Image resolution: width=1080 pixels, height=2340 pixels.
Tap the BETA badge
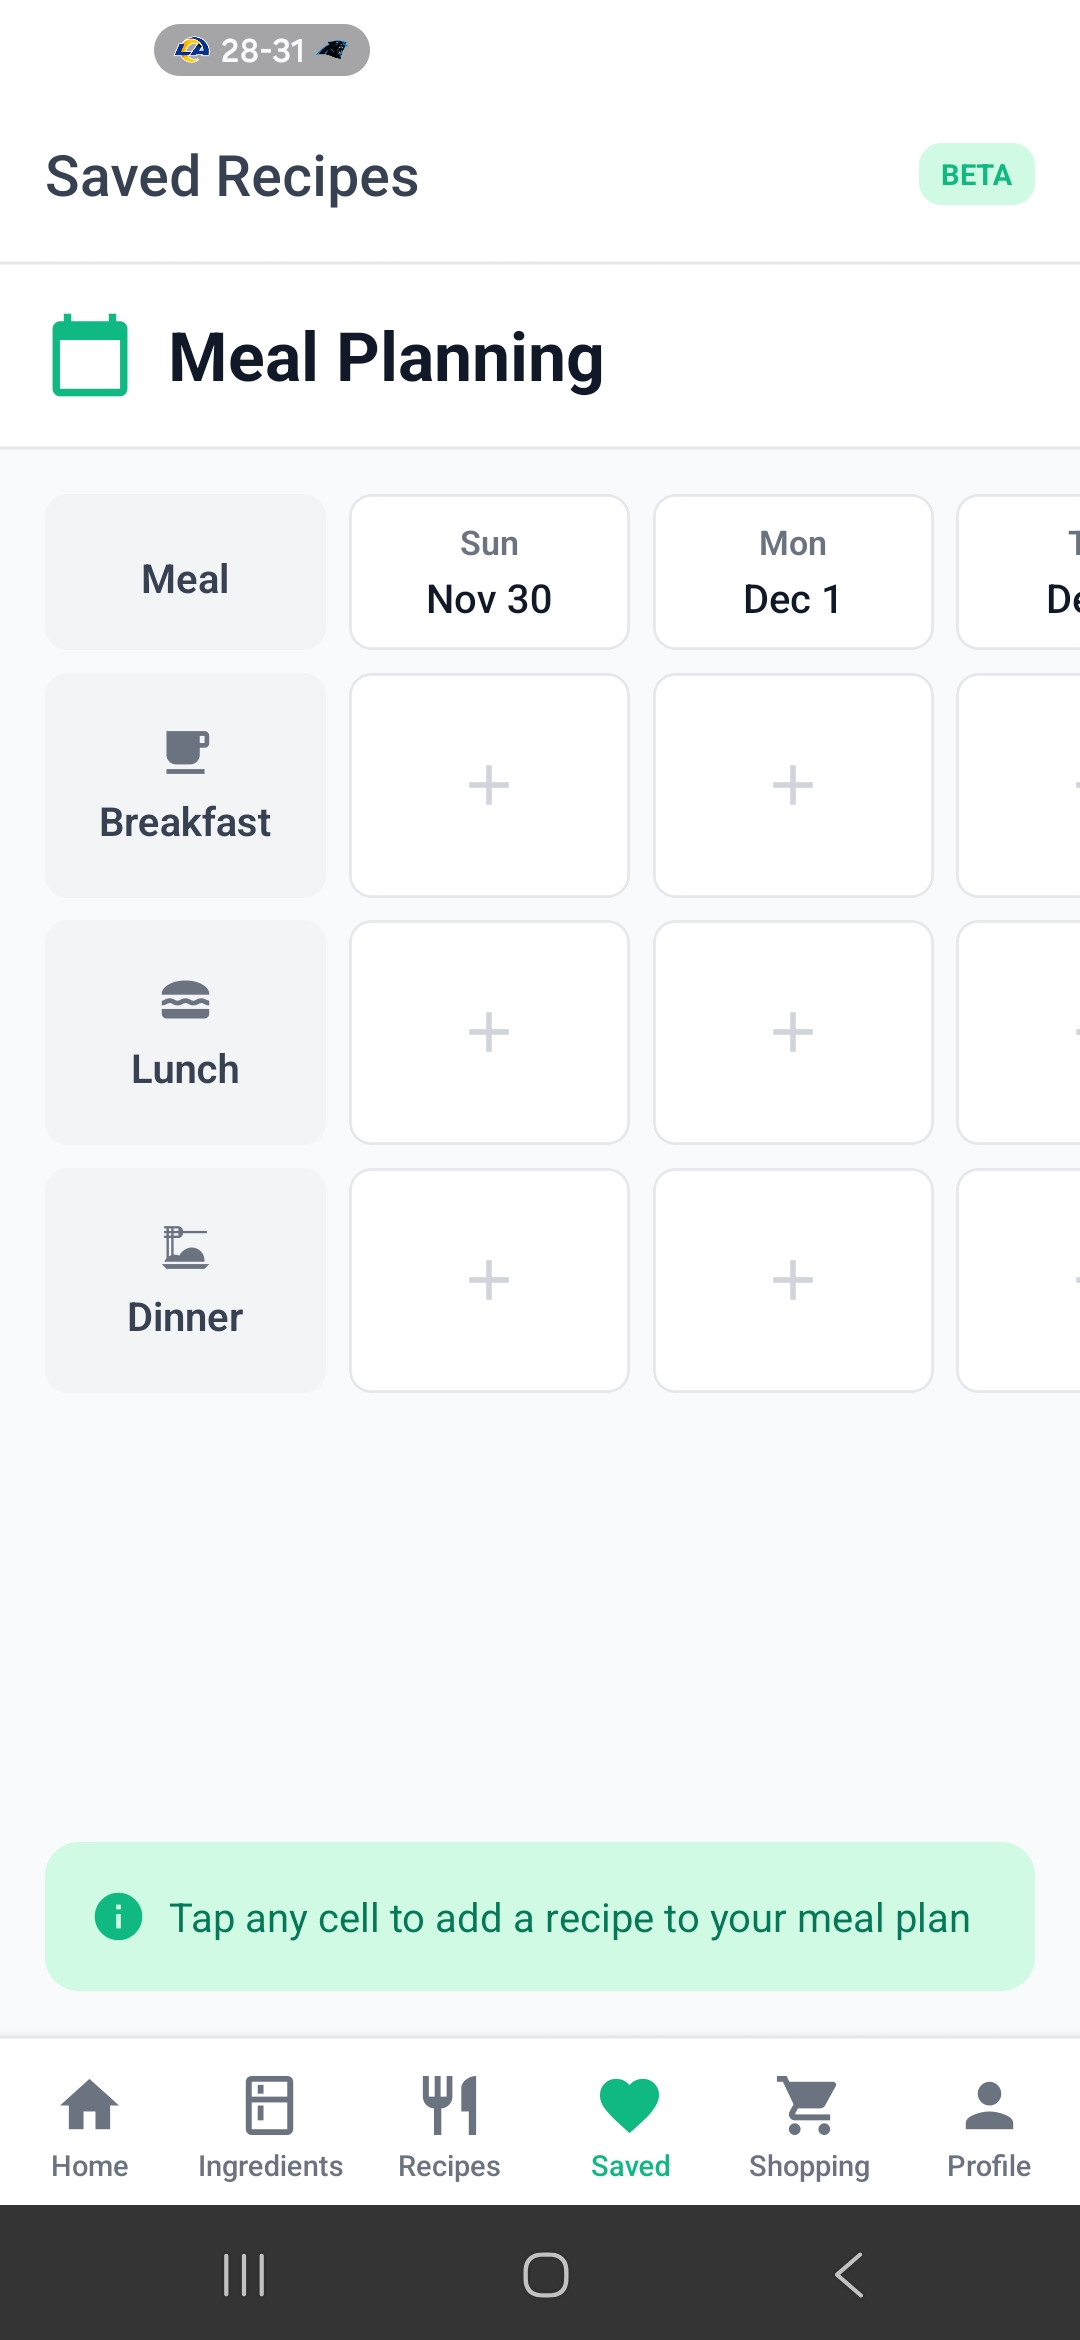[976, 175]
